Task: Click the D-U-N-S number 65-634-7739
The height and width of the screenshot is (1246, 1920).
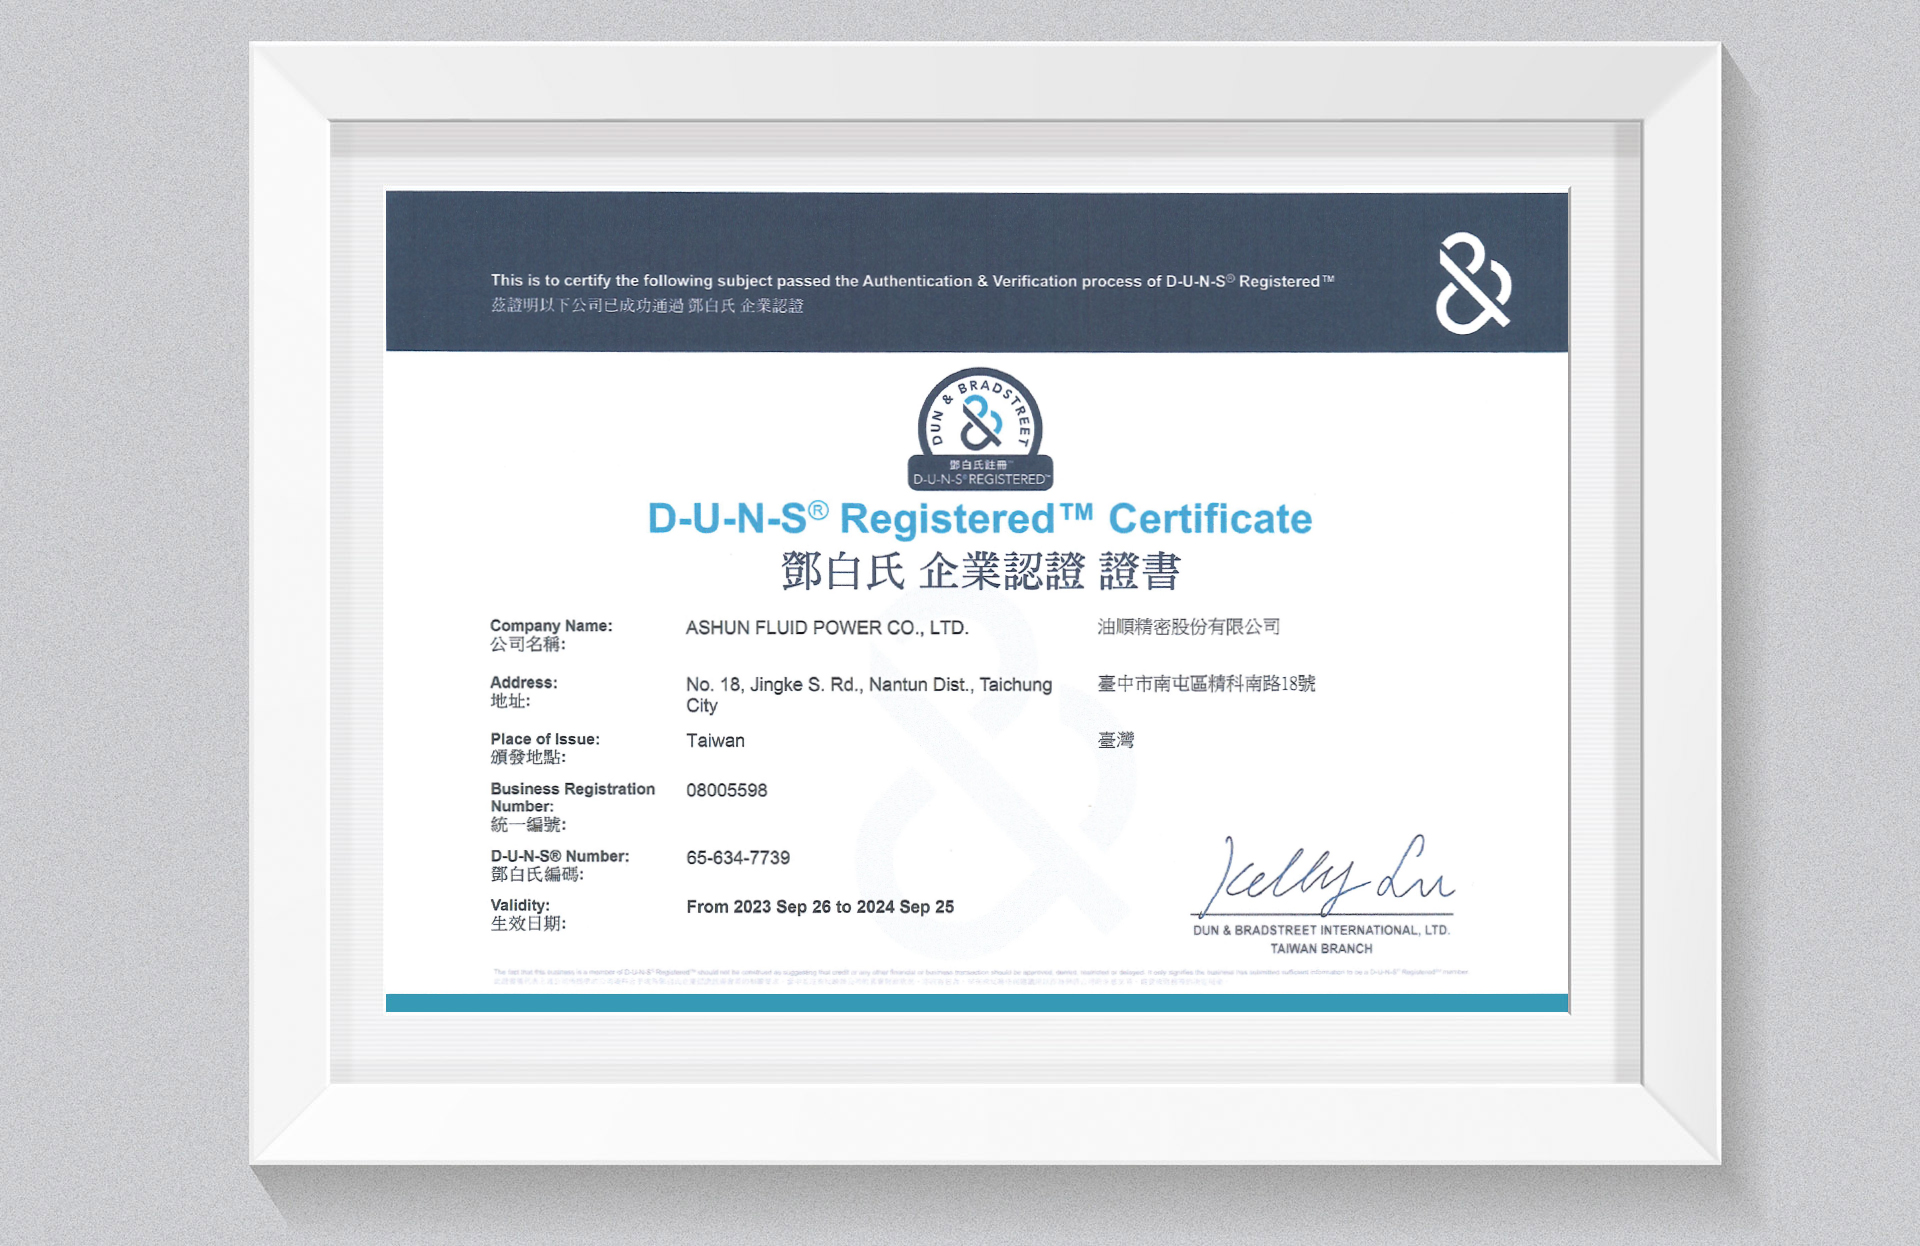Action: [738, 858]
